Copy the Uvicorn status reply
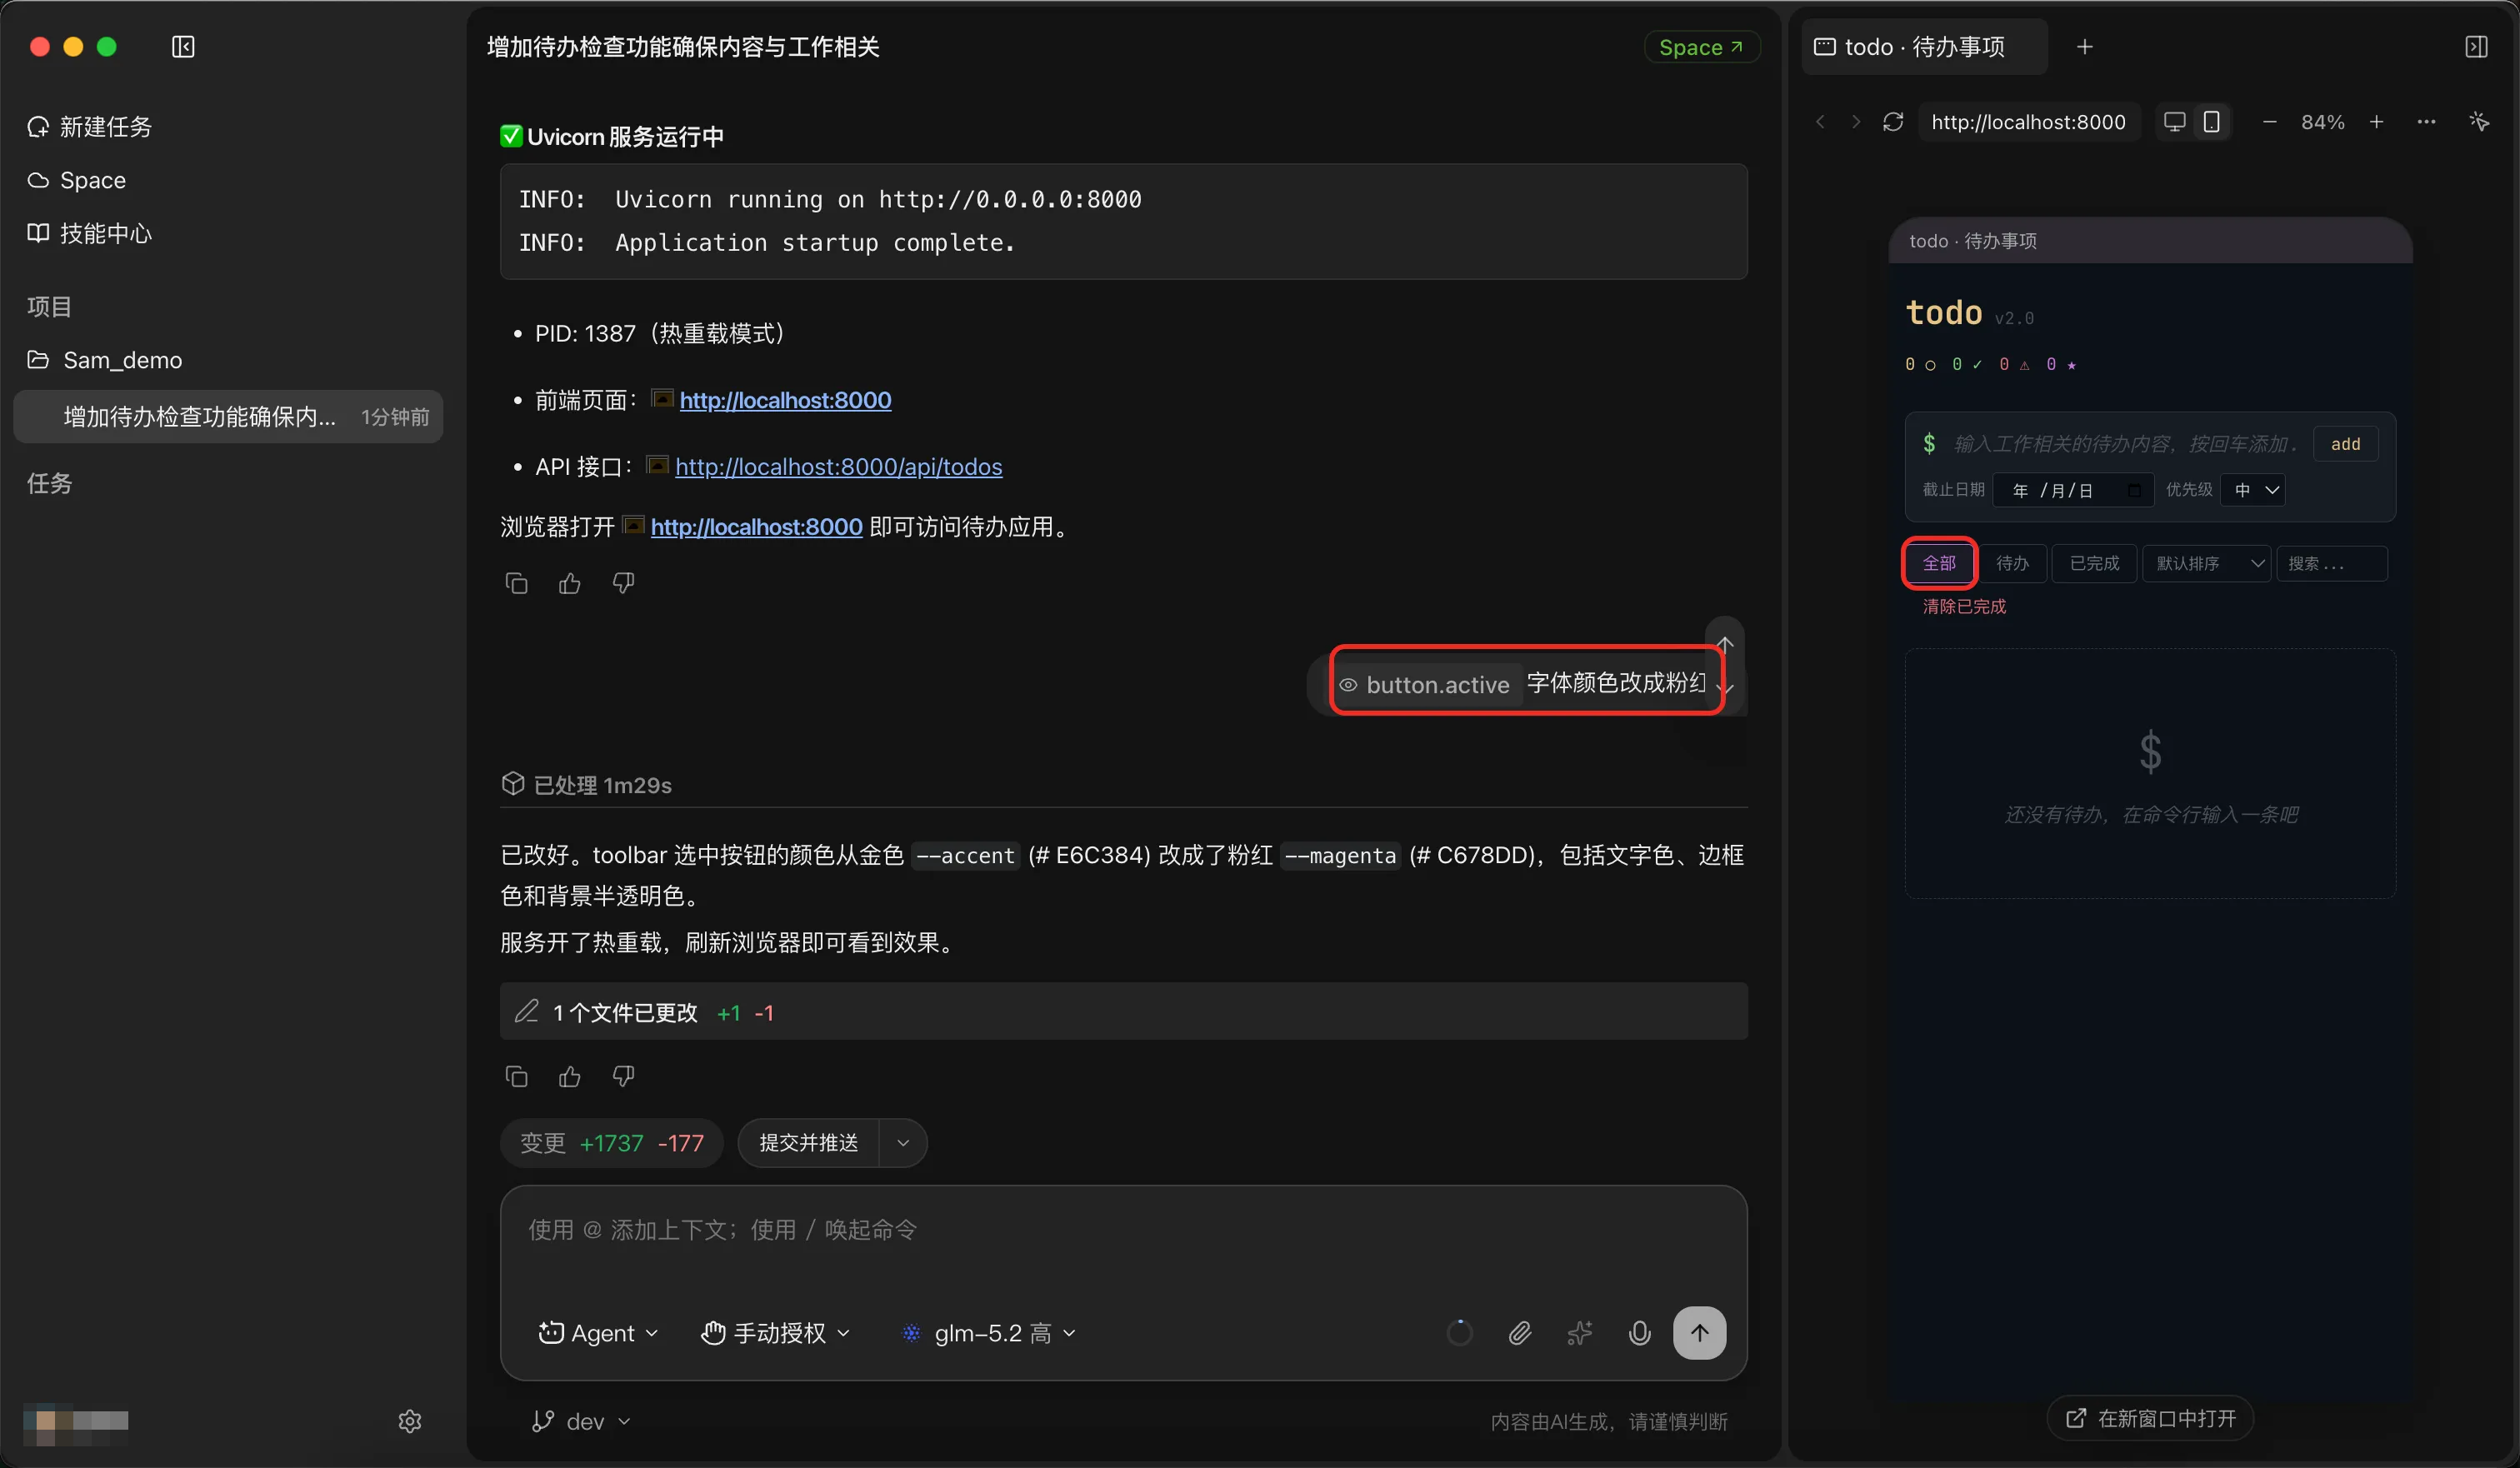2520x1468 pixels. pos(516,583)
